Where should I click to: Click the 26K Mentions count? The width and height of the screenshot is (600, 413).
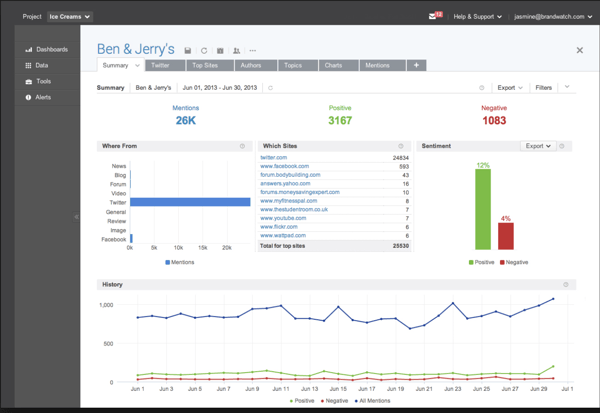pos(186,121)
